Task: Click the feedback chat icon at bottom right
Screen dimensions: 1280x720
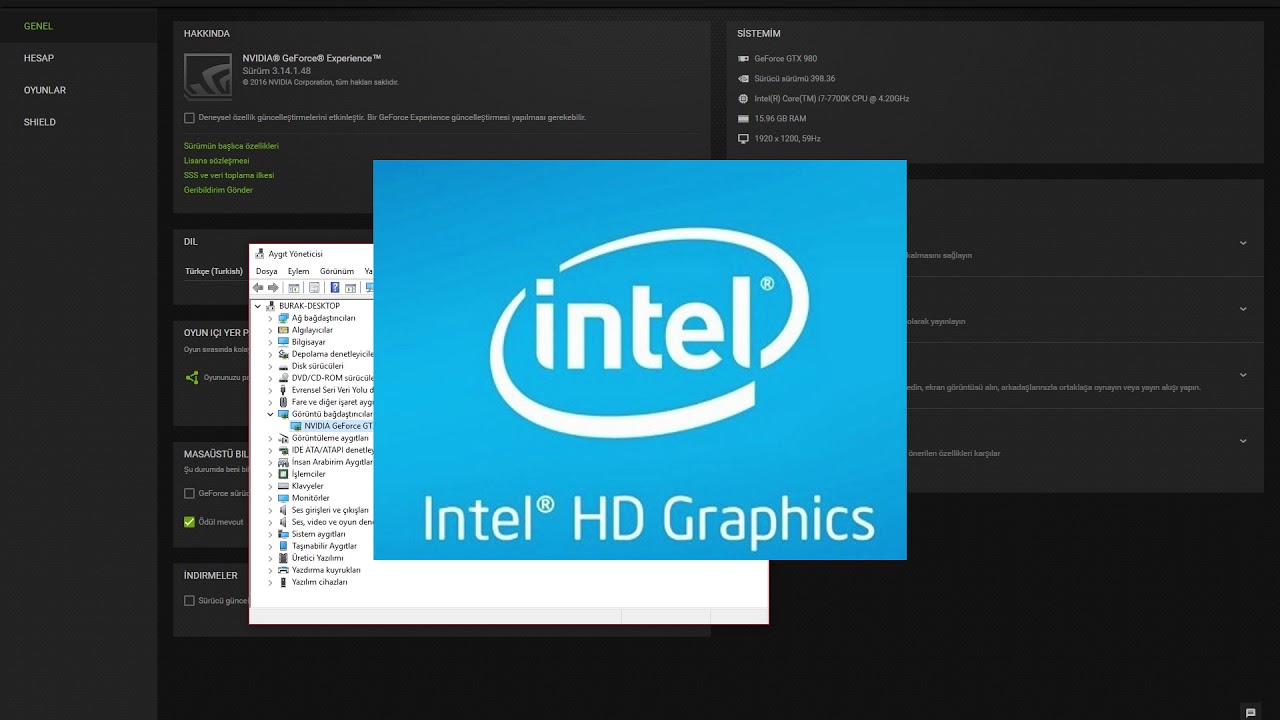Action: point(1250,713)
